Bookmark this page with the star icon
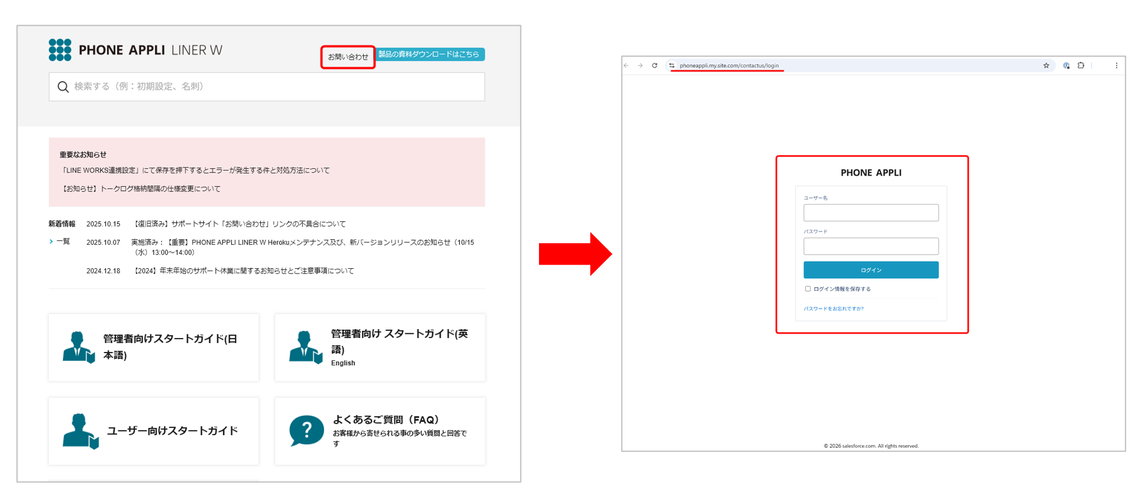This screenshot has width=1148, height=496. click(1047, 65)
